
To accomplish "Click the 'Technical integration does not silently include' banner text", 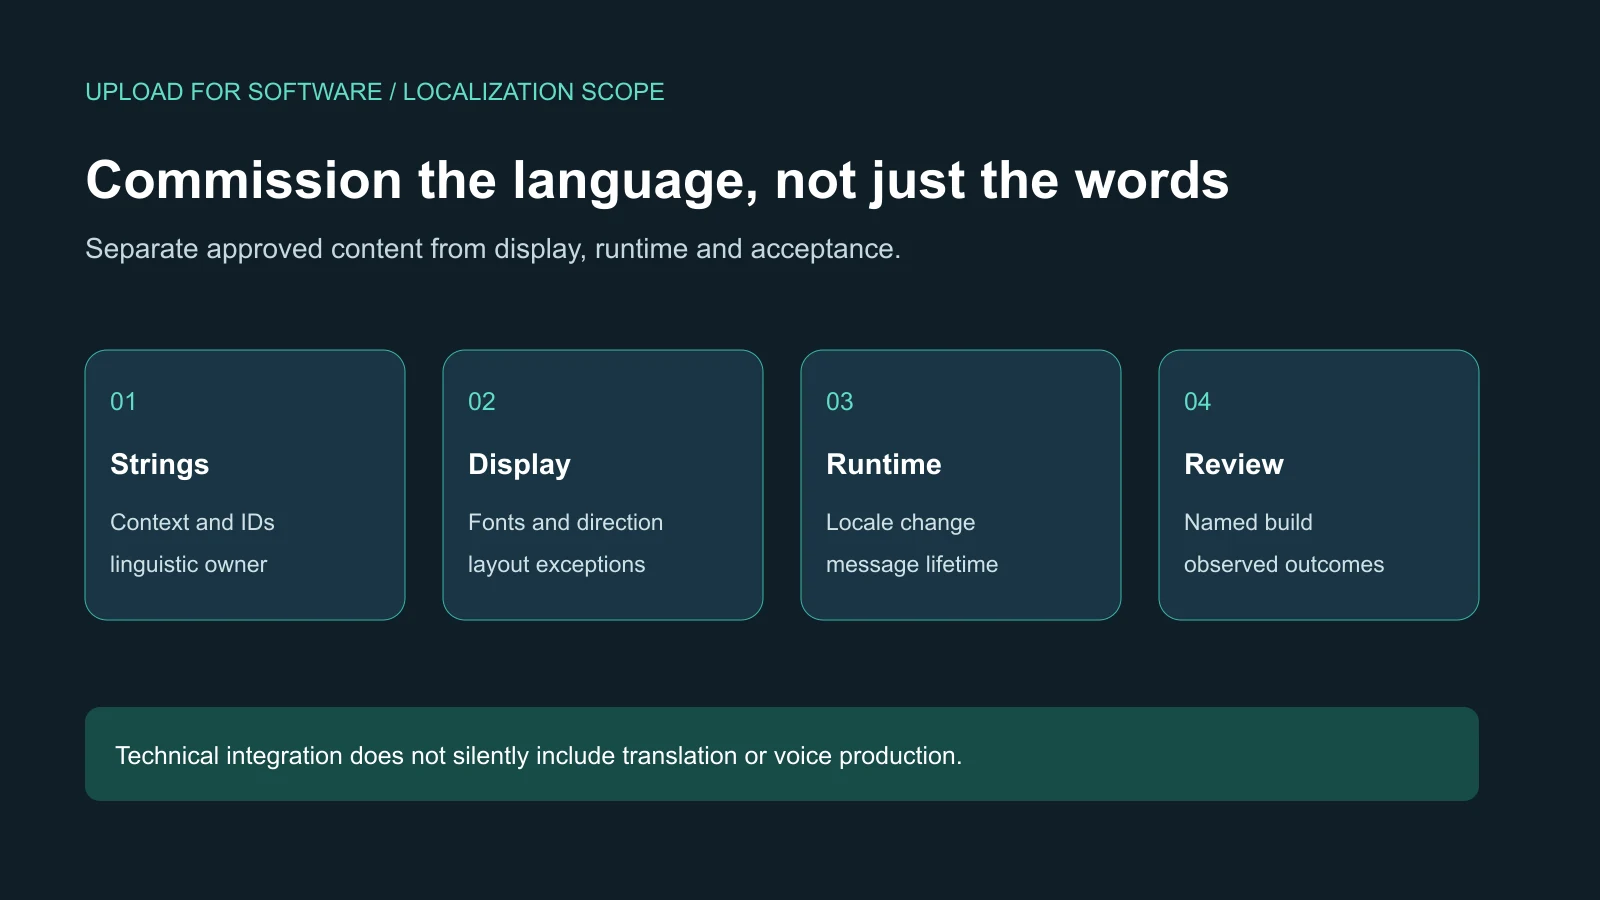I will point(539,756).
